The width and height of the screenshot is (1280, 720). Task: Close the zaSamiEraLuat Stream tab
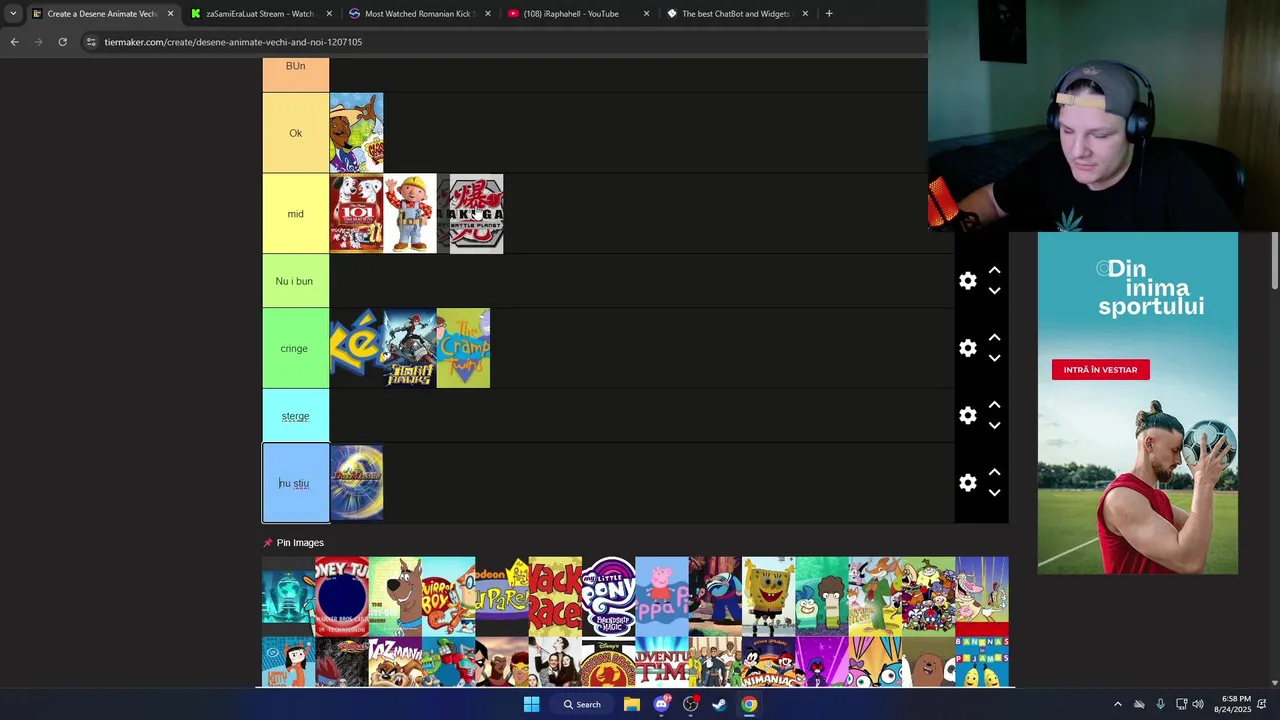pos(329,14)
